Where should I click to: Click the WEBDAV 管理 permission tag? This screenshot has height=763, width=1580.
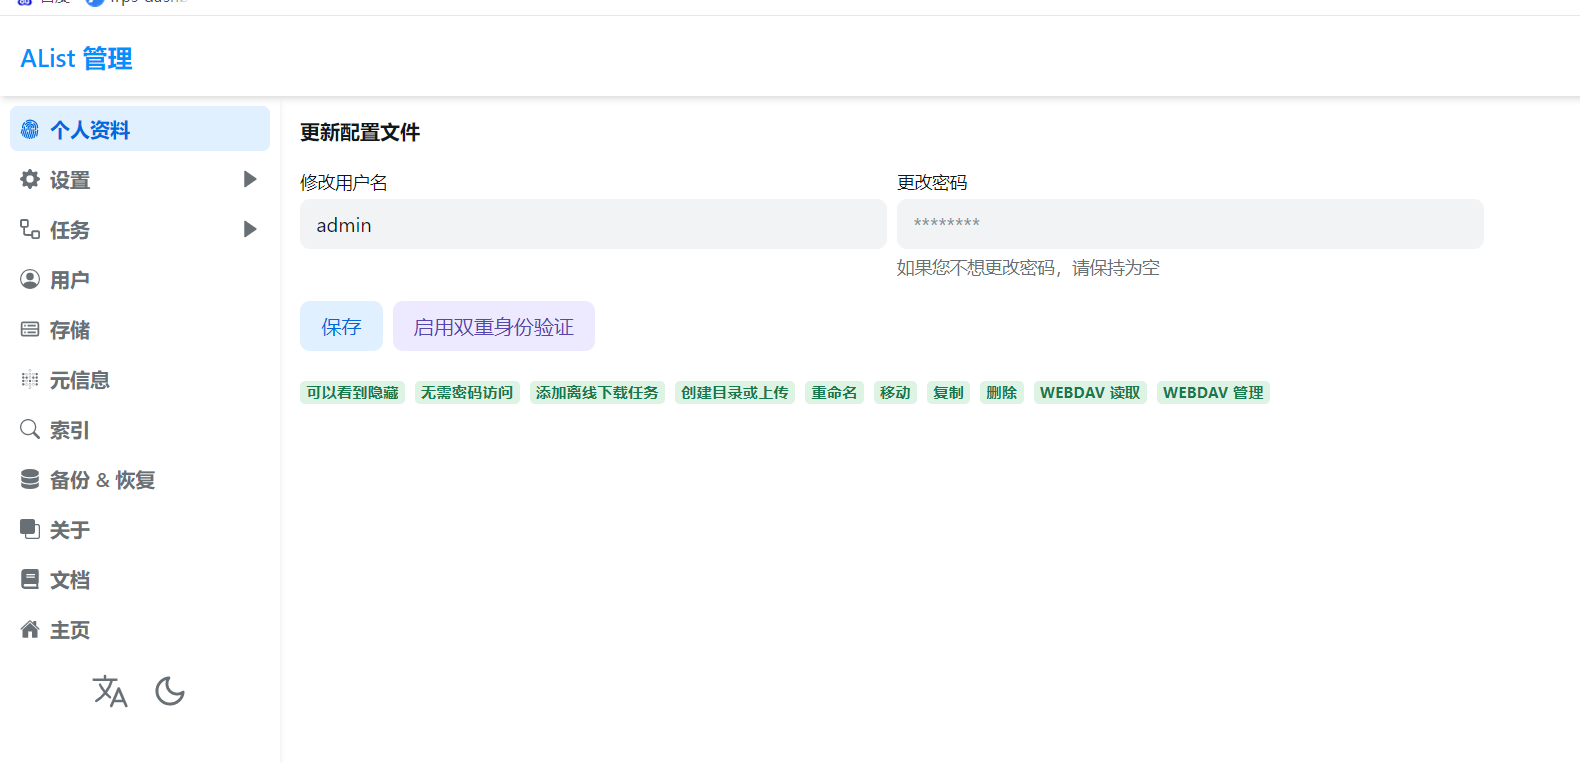(x=1213, y=392)
